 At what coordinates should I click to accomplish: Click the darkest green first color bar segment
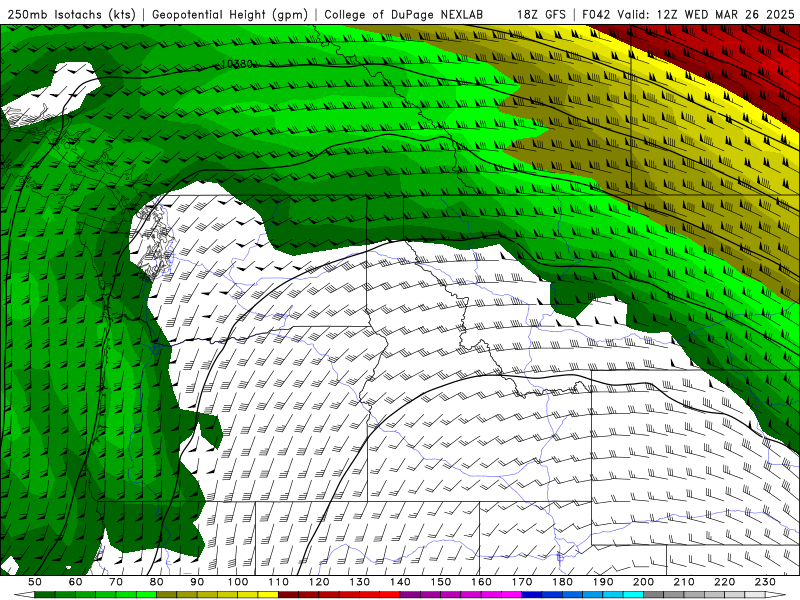tap(45, 595)
